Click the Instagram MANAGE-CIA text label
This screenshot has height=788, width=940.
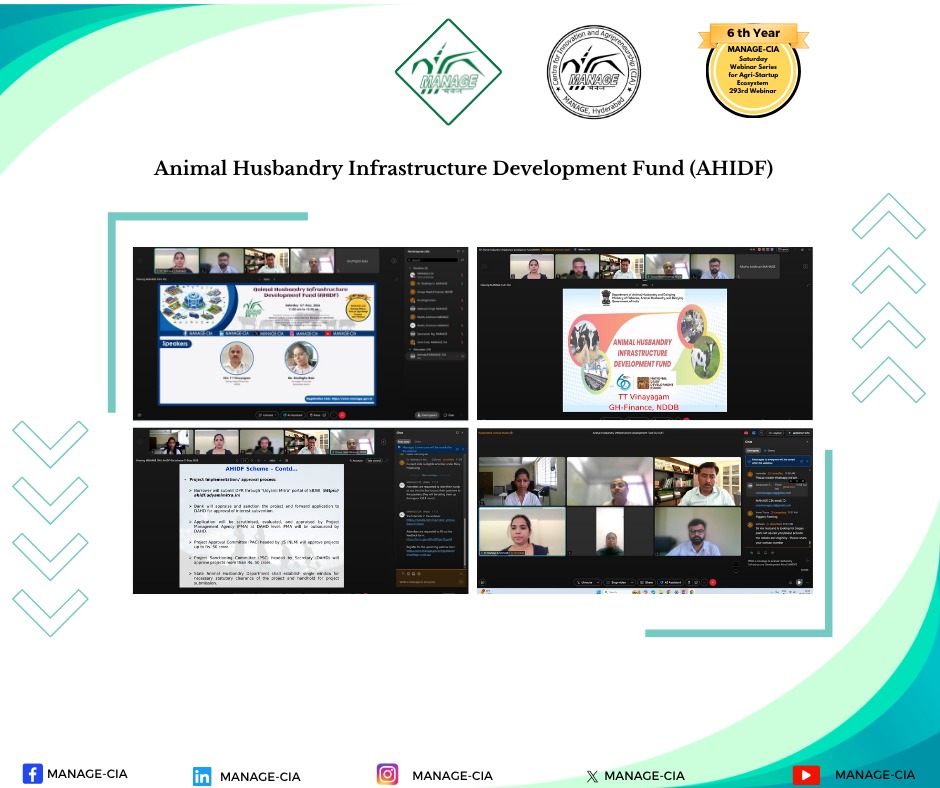[x=453, y=775]
